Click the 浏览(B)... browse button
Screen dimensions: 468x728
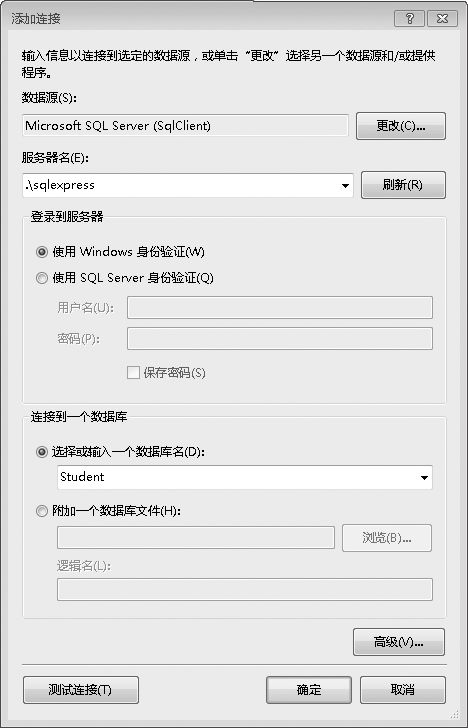[387, 538]
